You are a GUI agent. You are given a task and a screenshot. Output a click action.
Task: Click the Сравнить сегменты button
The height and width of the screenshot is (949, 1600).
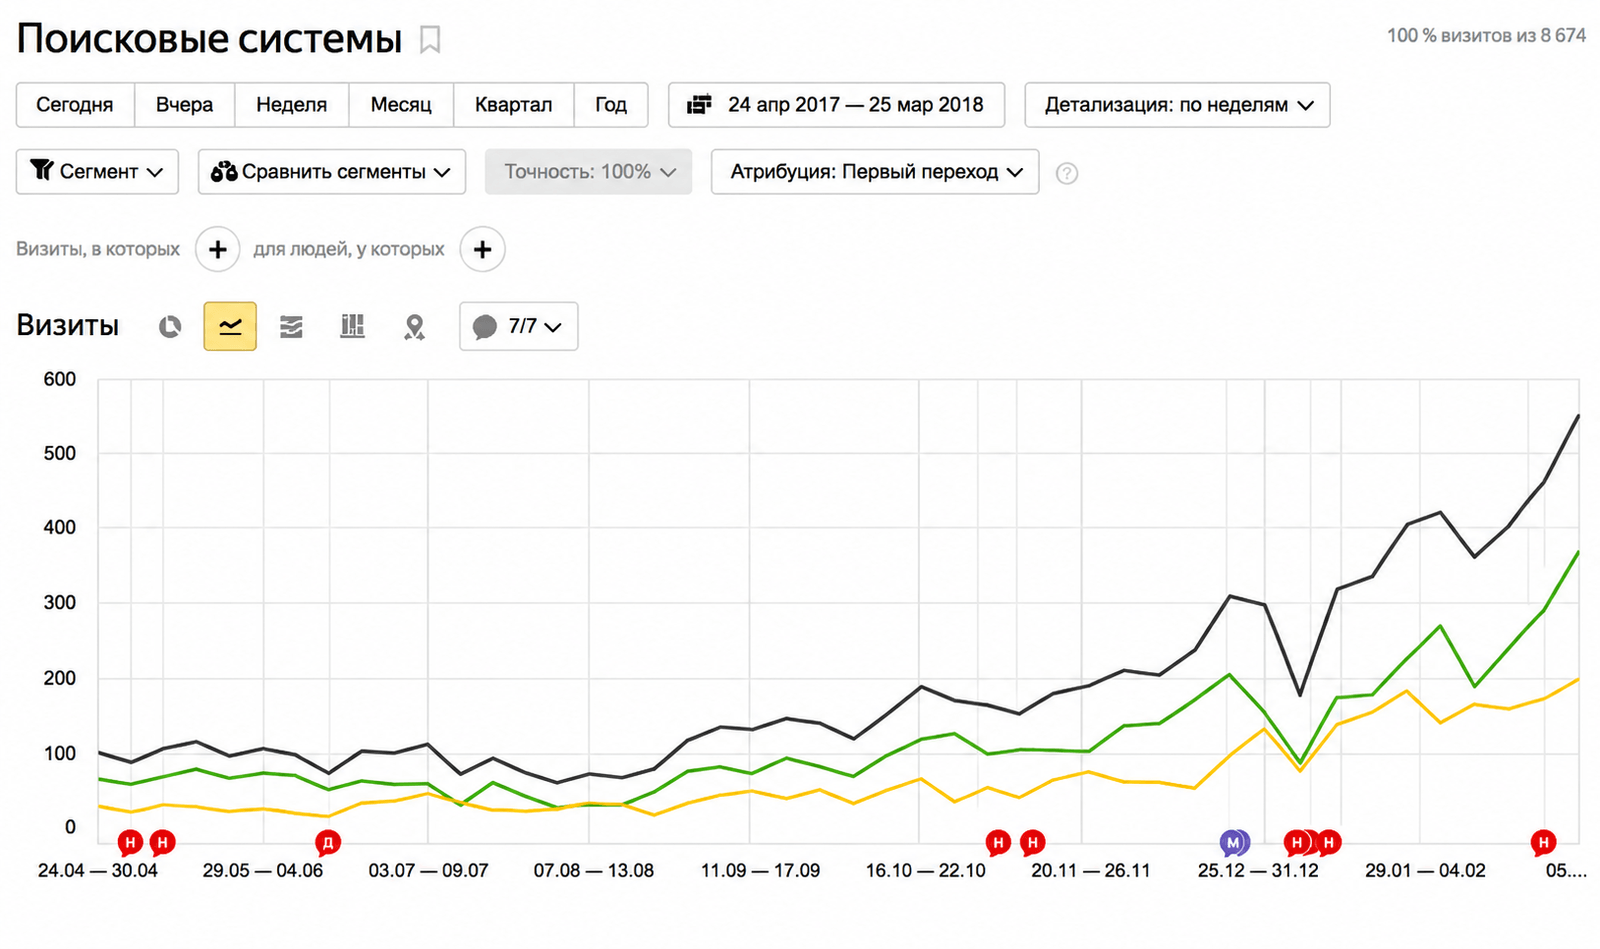click(x=331, y=172)
